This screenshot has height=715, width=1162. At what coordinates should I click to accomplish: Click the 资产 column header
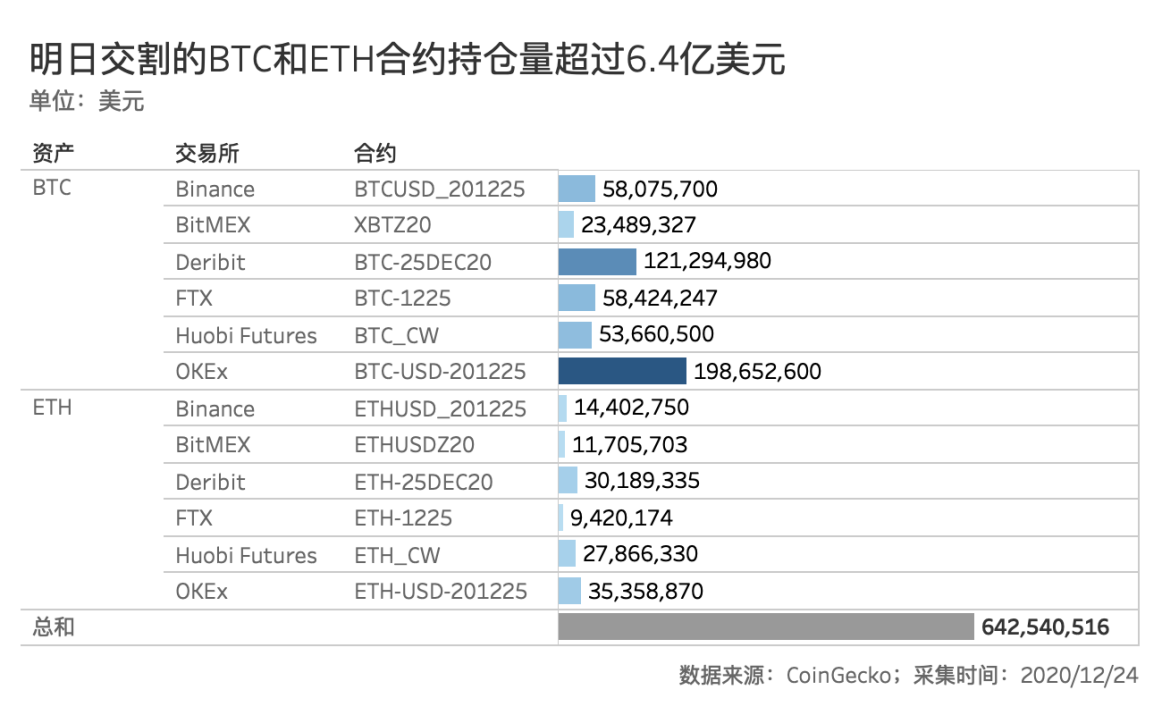tap(53, 153)
